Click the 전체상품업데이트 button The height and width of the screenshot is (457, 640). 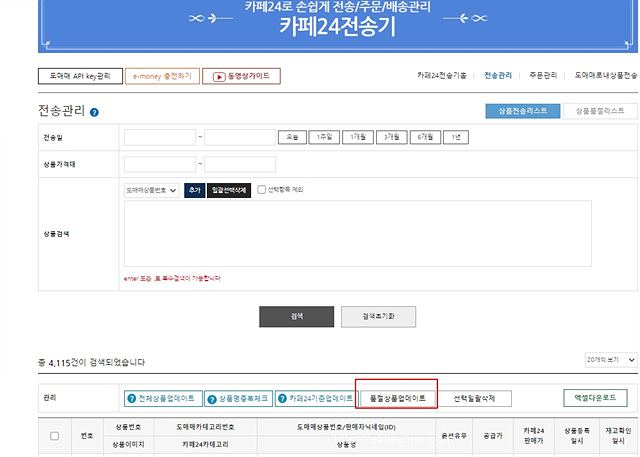coord(163,398)
